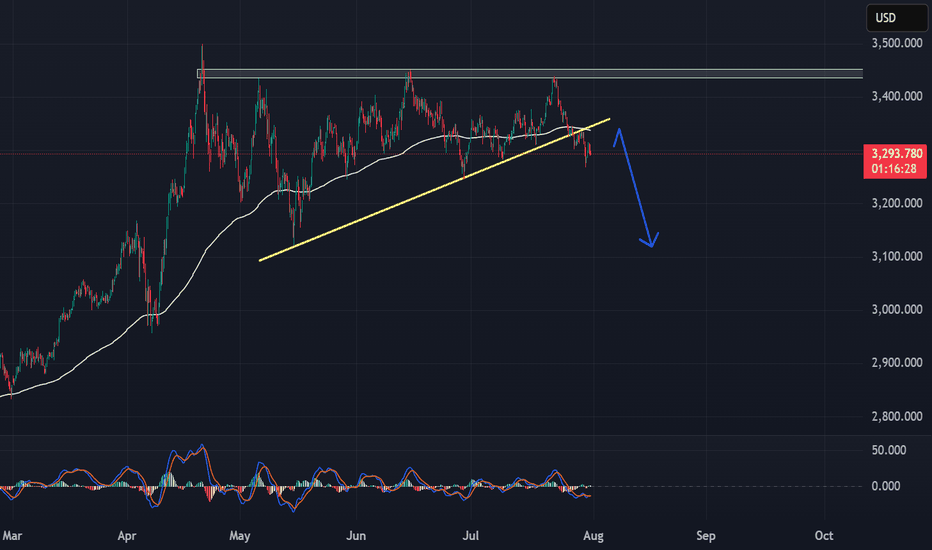Click the 3,000.000 price axis label
The height and width of the screenshot is (550, 932).
coord(897,310)
